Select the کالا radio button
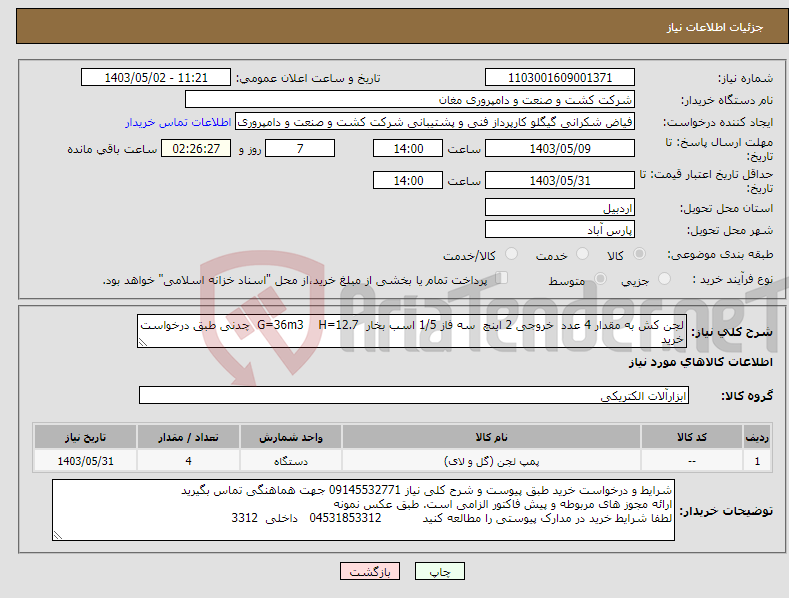 pyautogui.click(x=639, y=254)
